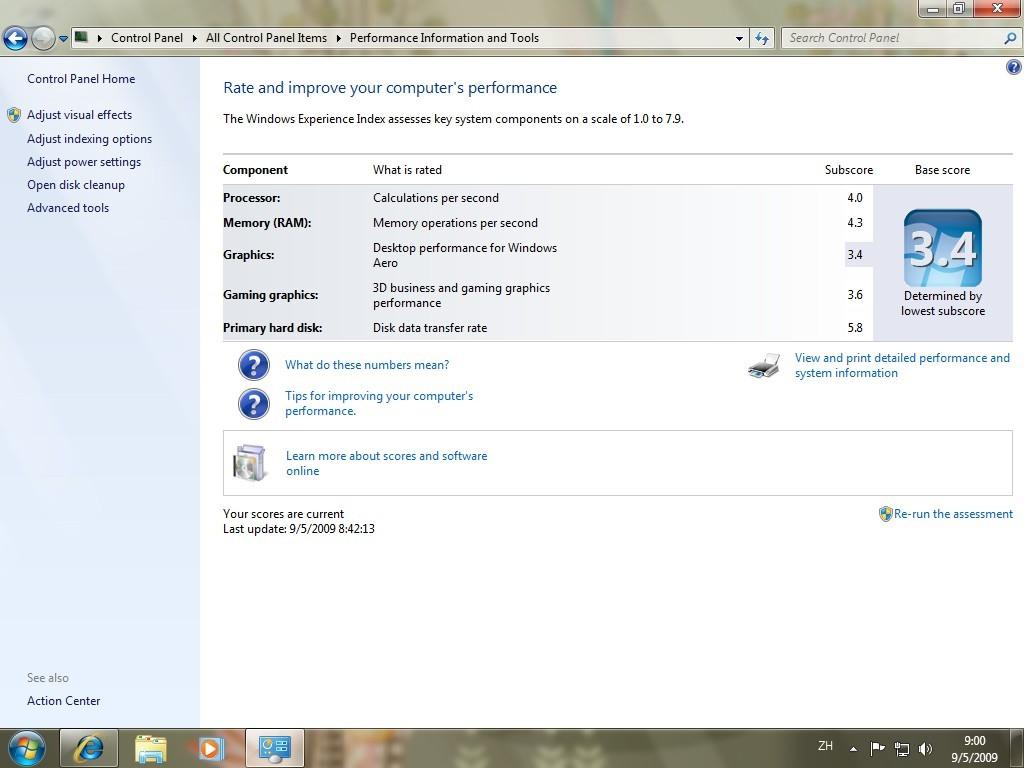Screen dimensions: 1024x768
Task: Click question icon beside 'What do these numbers mean?'
Action: coord(254,365)
